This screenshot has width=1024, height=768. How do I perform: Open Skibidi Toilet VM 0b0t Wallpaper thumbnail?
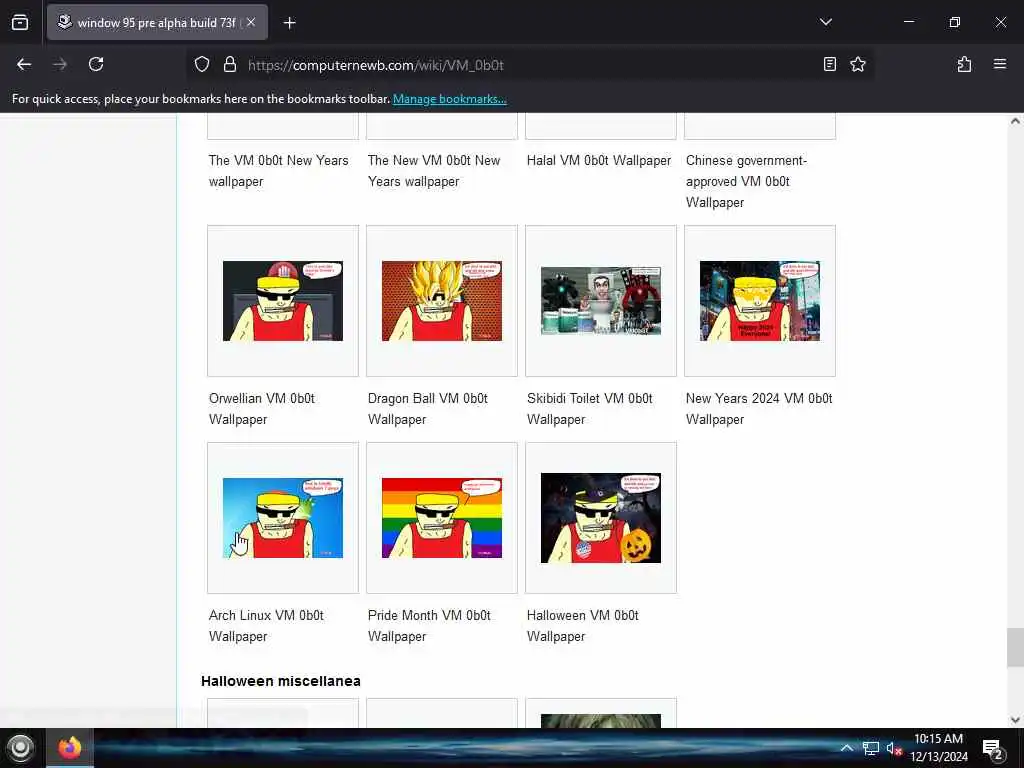point(601,301)
